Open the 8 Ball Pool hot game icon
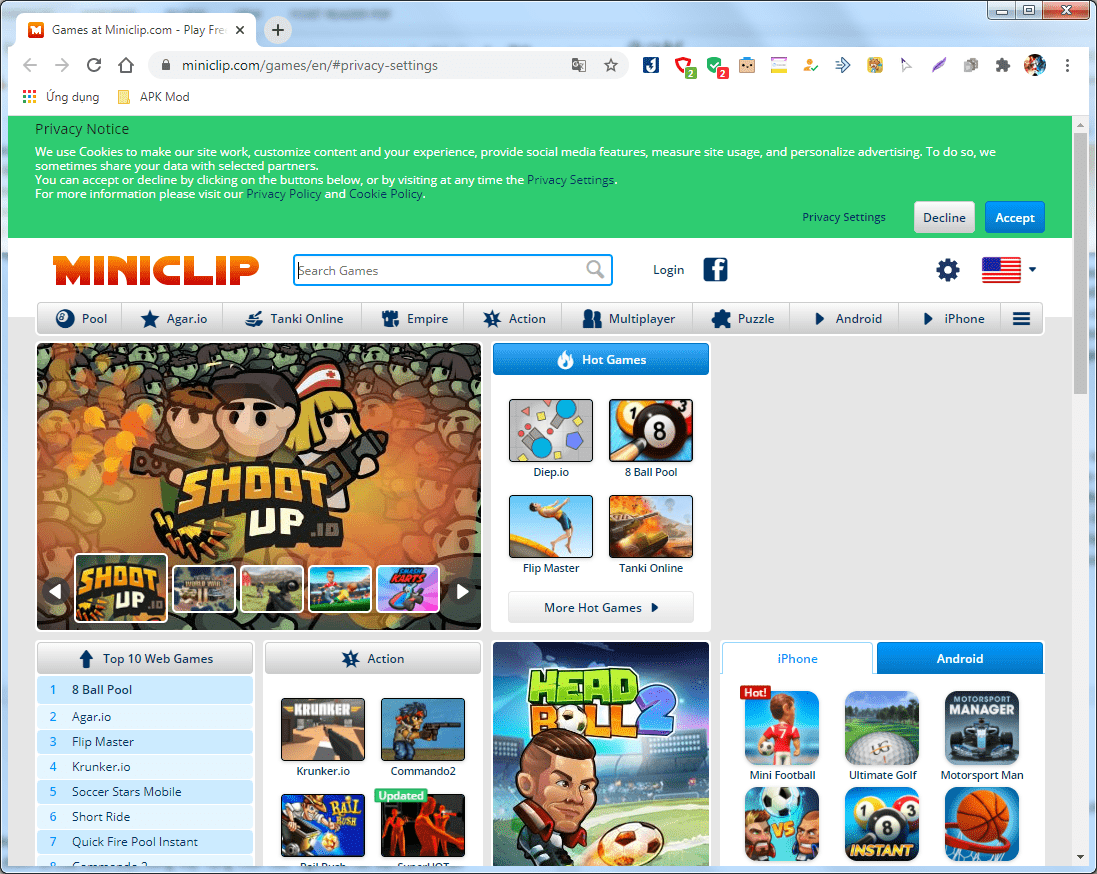Screen dimensions: 1097x874 [x=651, y=430]
